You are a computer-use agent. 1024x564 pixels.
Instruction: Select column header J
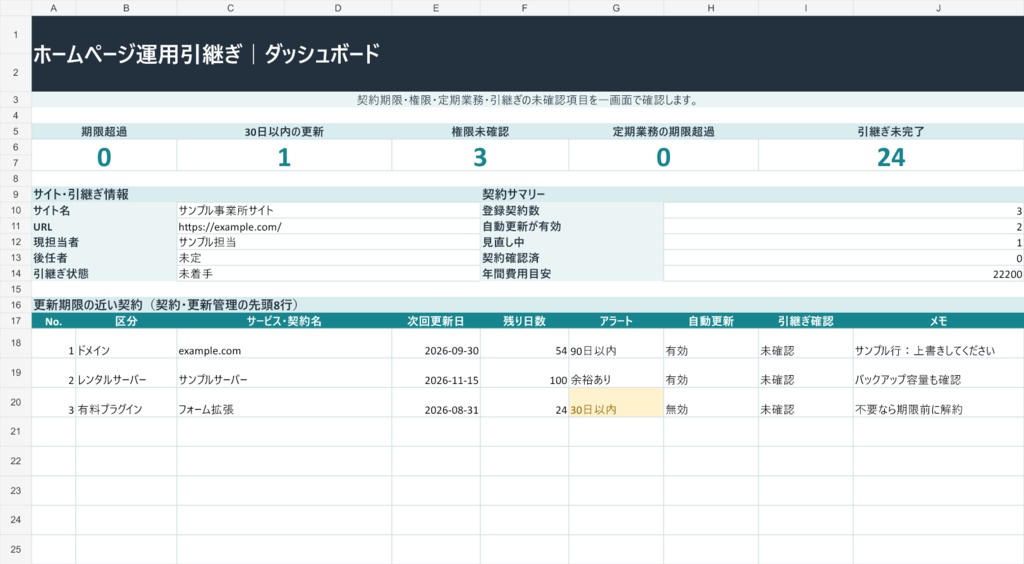[x=938, y=8]
